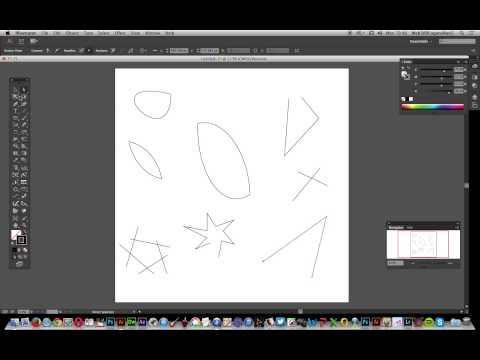Click After Effects icon in the Dock

pos(142,322)
